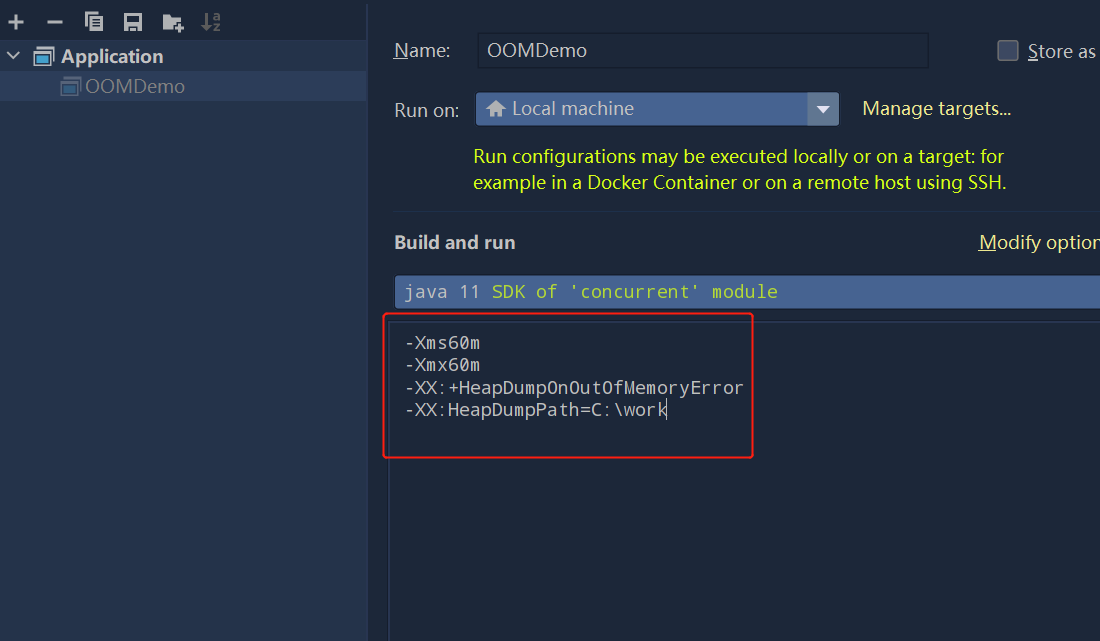Screen dimensions: 1100x641
Task: Click the icon beside OOMDemo in tree
Action: 69,87
